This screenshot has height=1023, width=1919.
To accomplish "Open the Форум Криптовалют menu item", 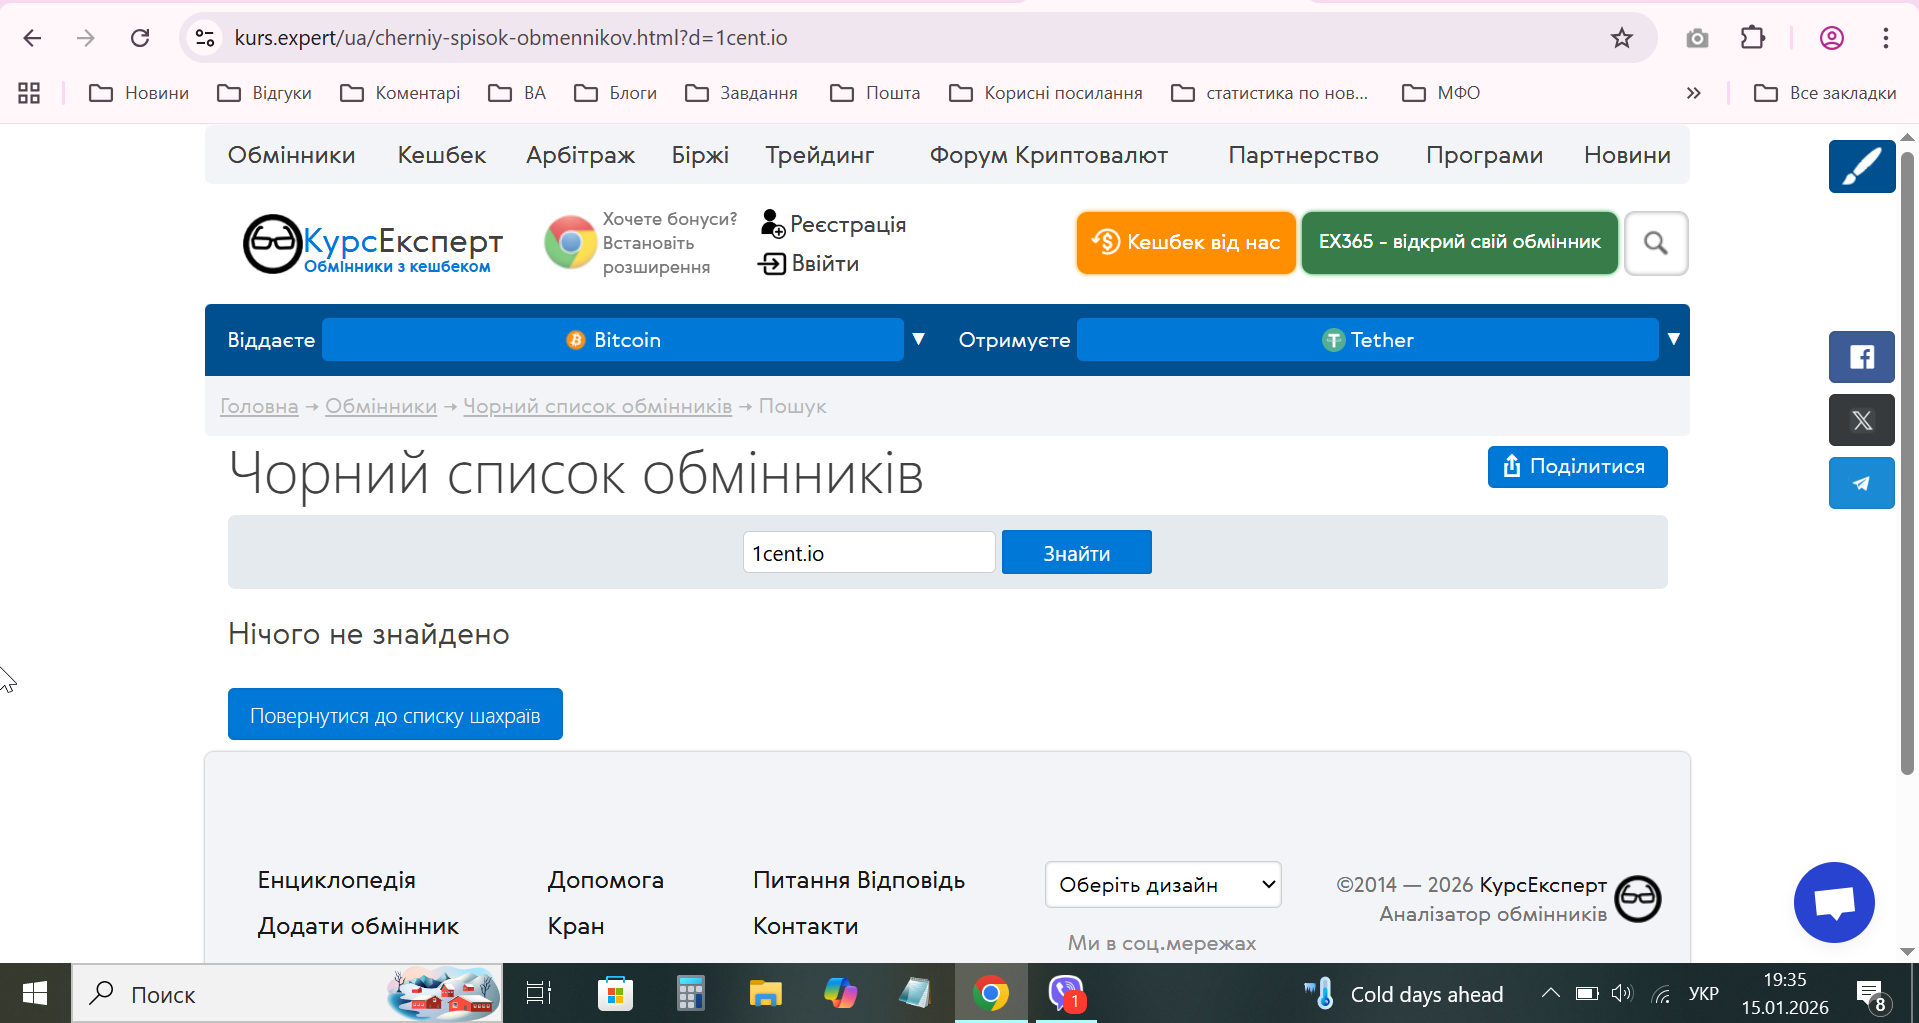I will pyautogui.click(x=1049, y=155).
